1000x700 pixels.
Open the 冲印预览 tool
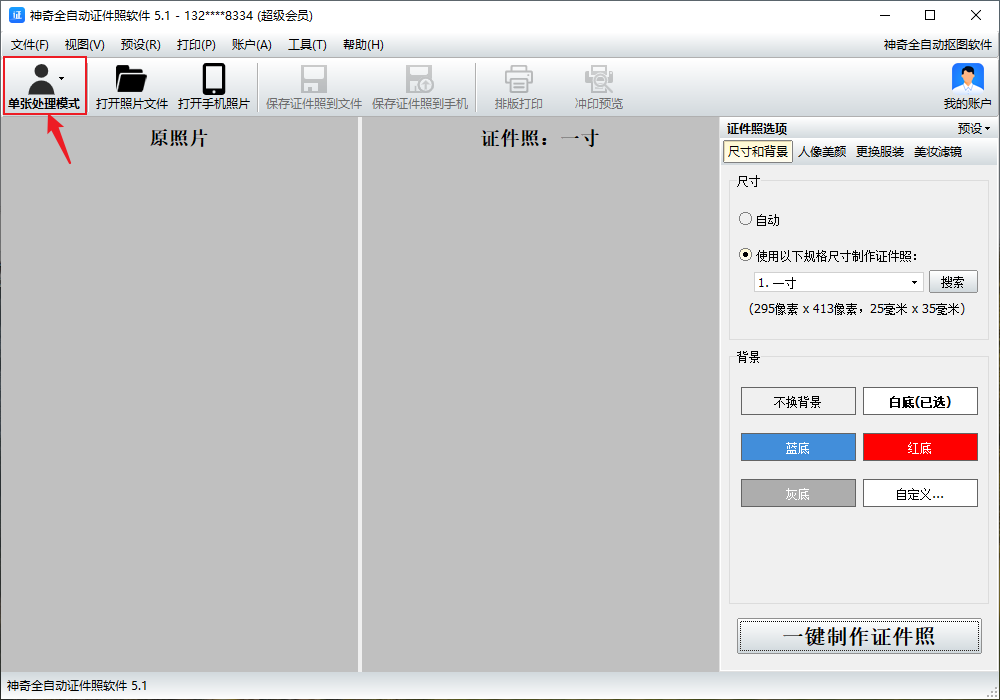click(598, 86)
